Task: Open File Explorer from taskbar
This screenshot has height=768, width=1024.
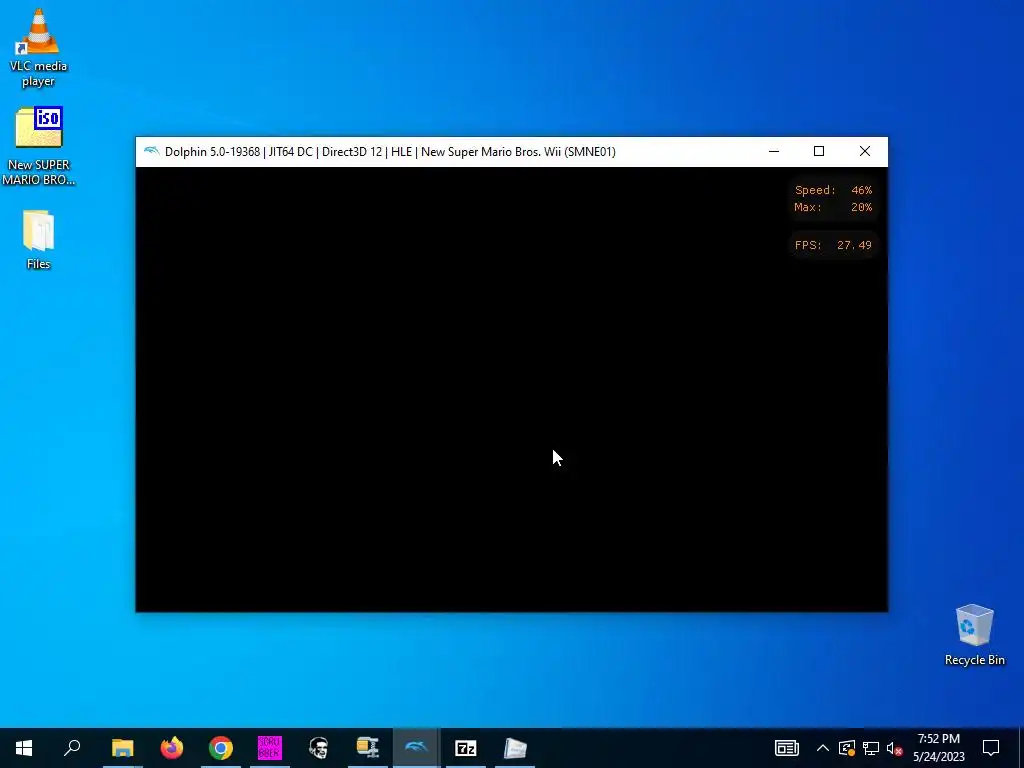Action: coord(122,748)
